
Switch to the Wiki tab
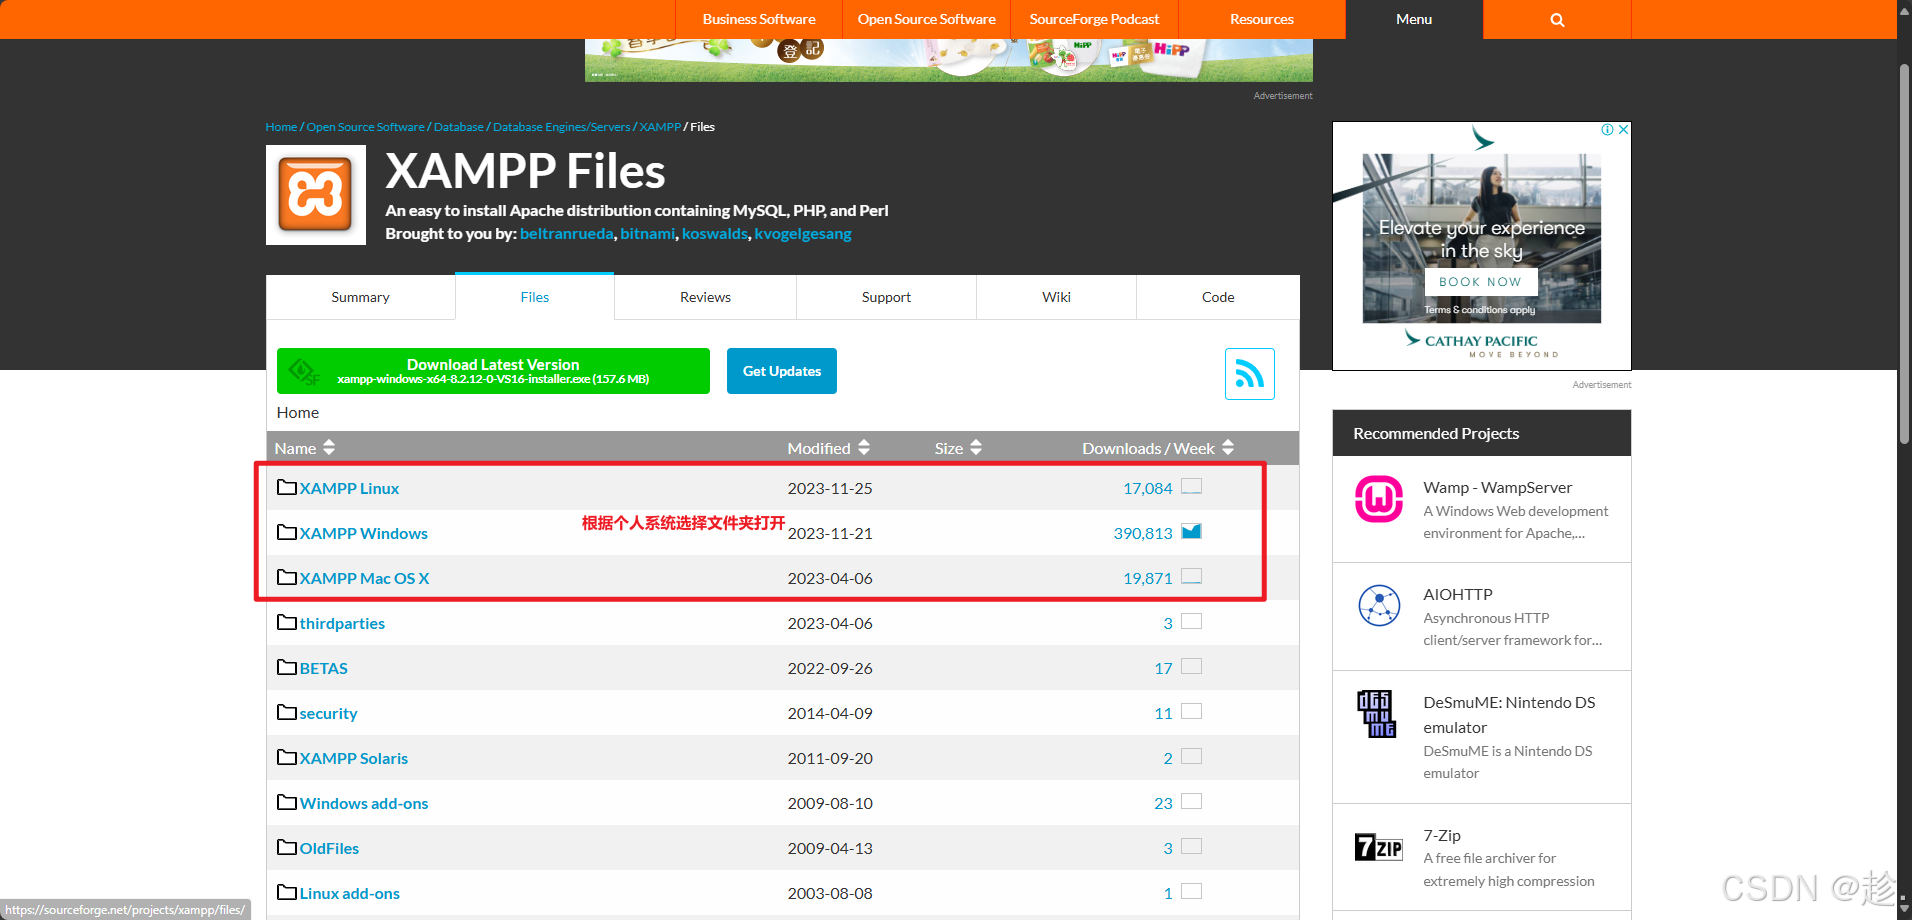pos(1057,297)
